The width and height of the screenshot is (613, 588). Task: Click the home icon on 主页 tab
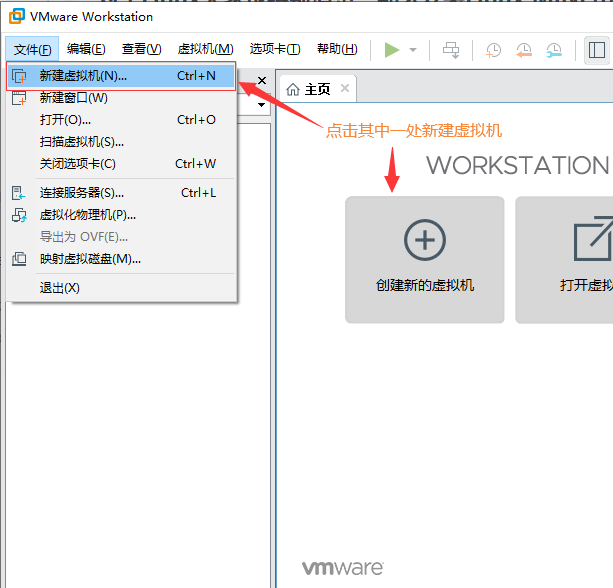coord(293,90)
